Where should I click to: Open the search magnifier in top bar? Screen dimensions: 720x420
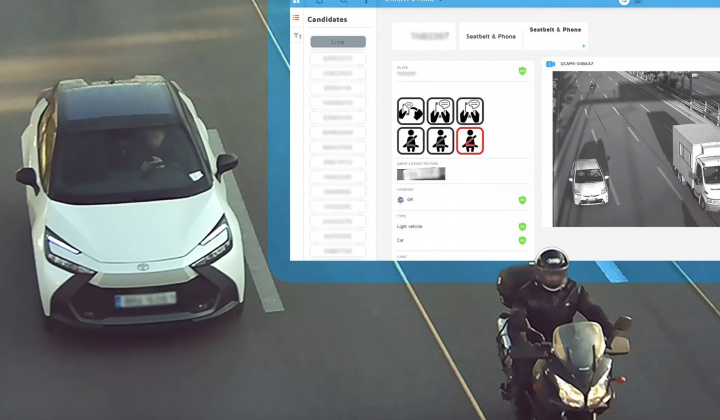tap(343, 2)
